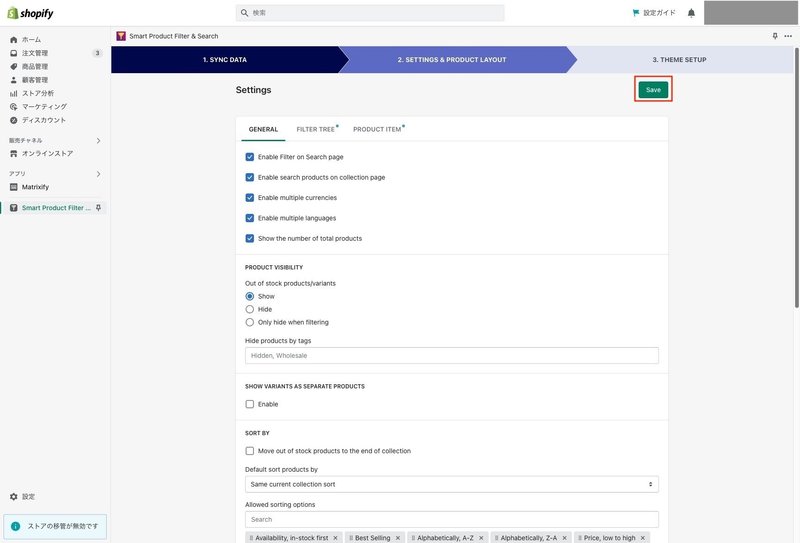Click the setup guide flag icon

click(636, 13)
